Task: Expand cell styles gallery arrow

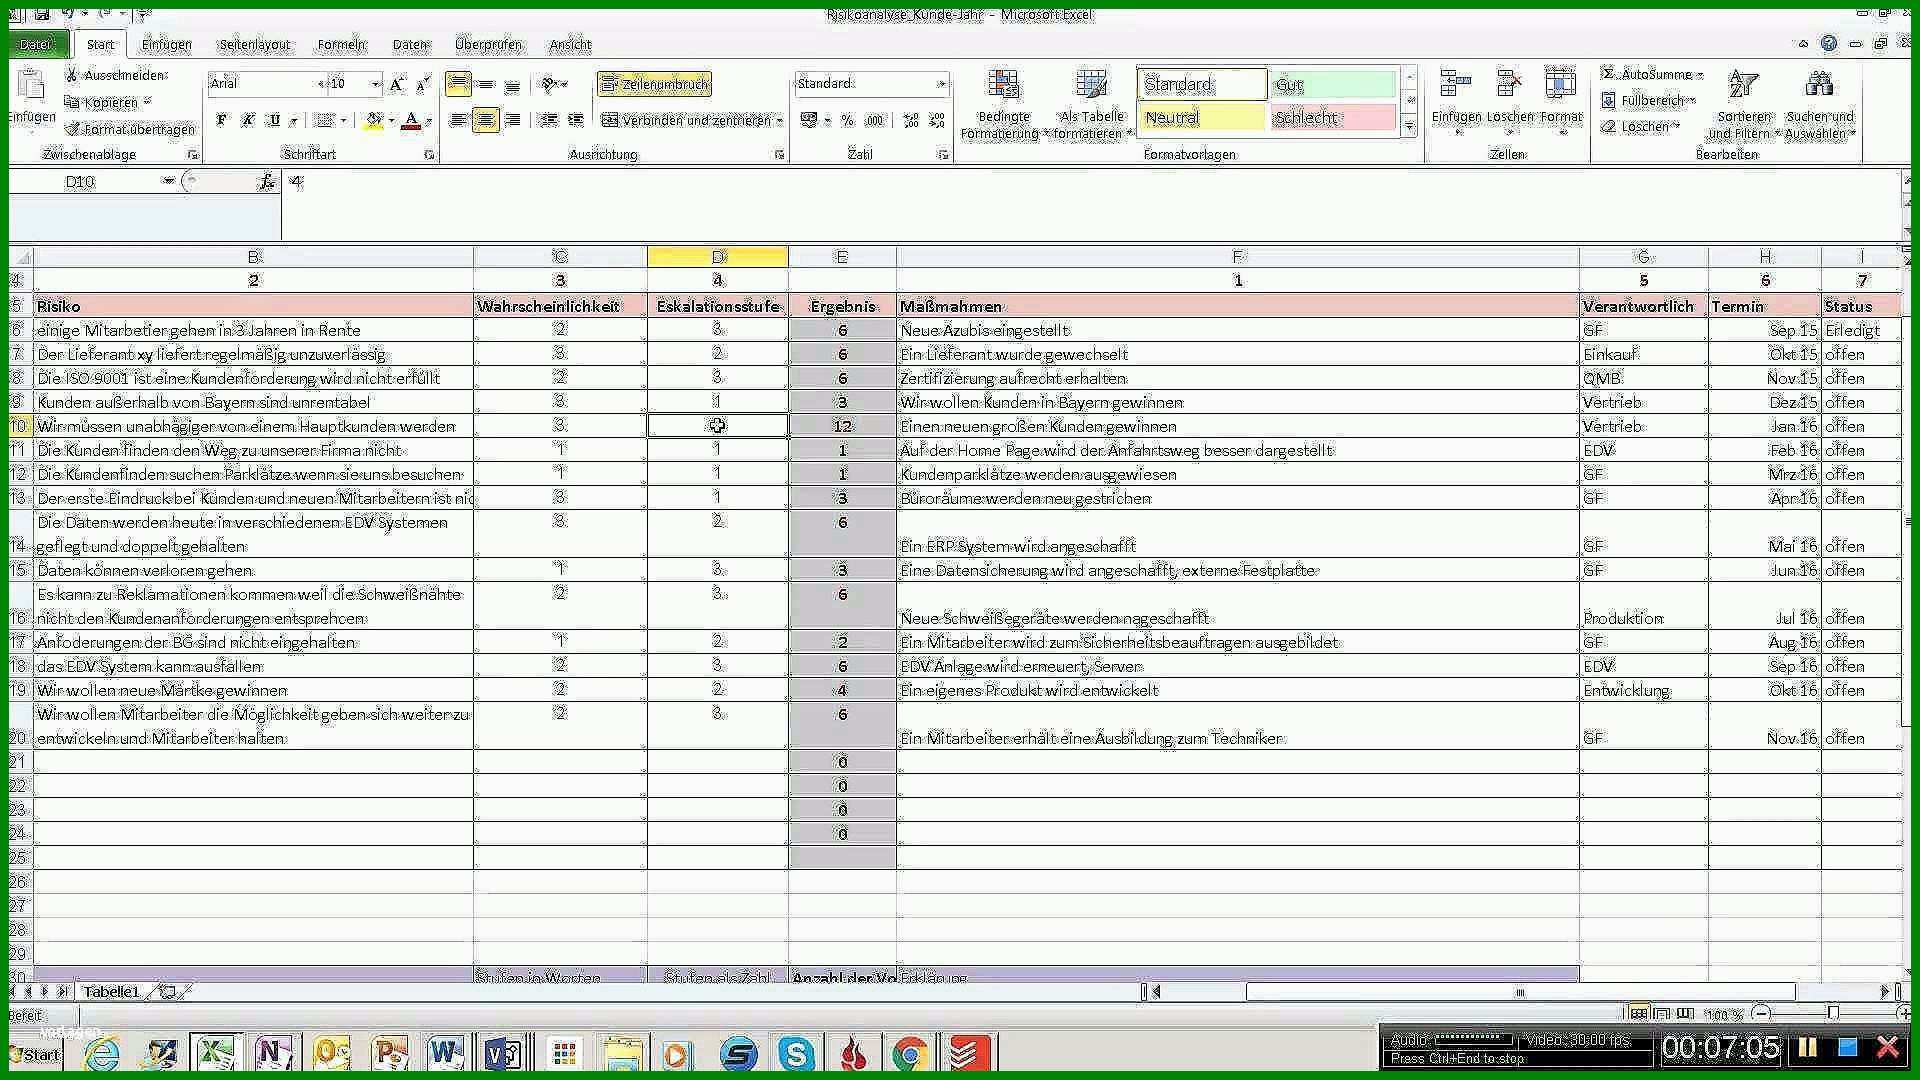Action: click(x=1409, y=127)
